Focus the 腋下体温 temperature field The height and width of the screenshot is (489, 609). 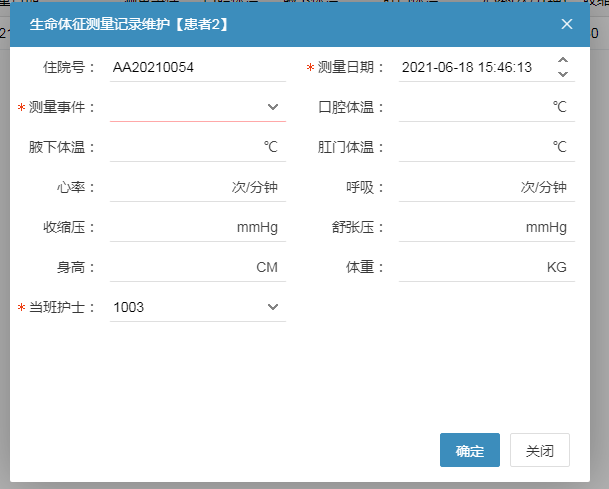[x=183, y=147]
